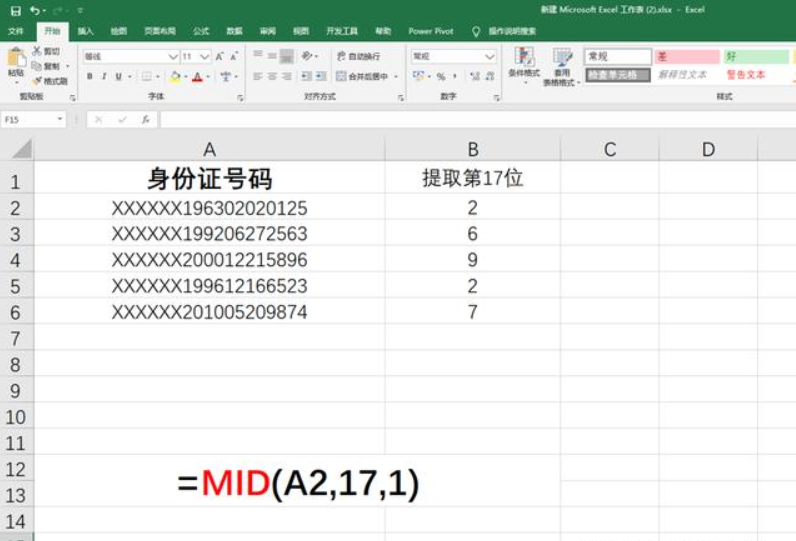Click the Font Color red A icon
The height and width of the screenshot is (541, 796).
(197, 77)
